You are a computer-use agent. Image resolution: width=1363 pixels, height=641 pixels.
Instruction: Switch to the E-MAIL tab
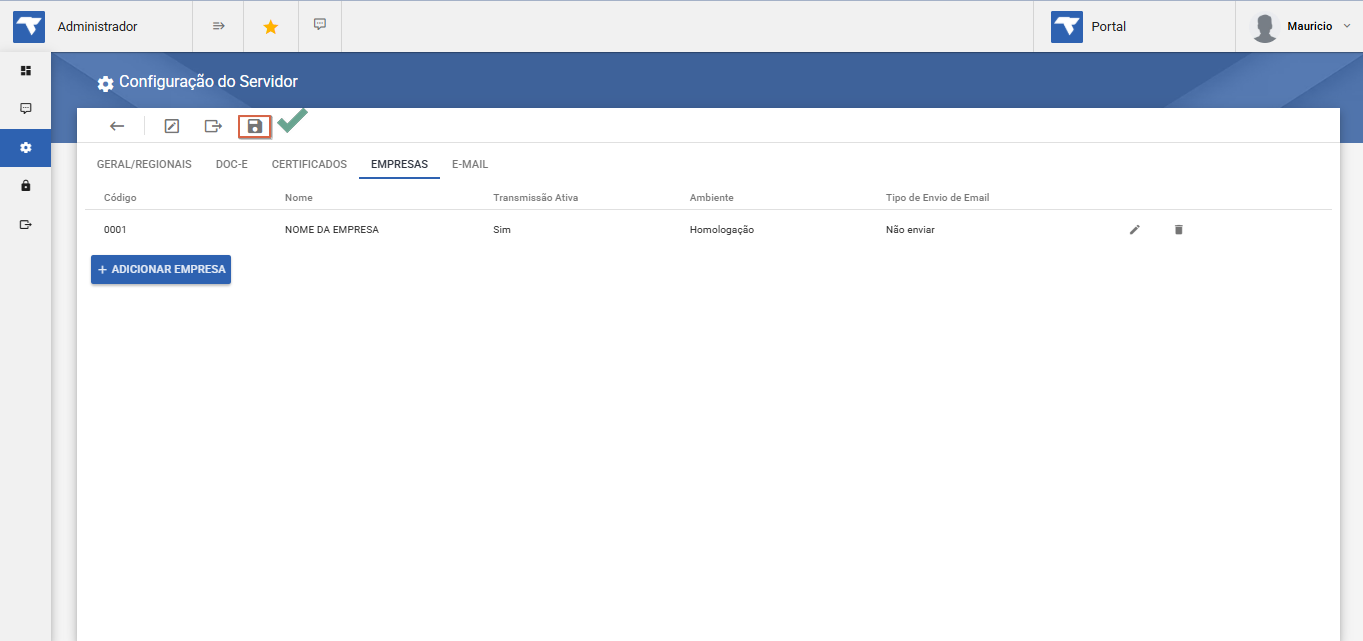470,164
